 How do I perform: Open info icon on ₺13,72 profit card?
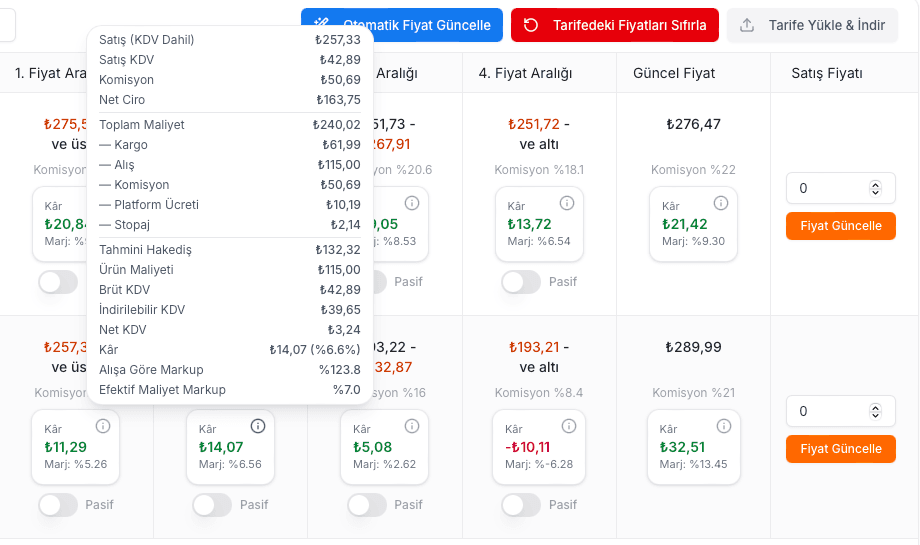(567, 203)
